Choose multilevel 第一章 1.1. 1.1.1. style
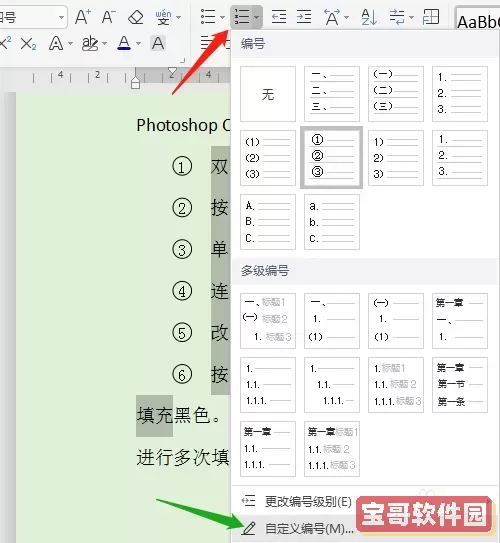 click(268, 449)
